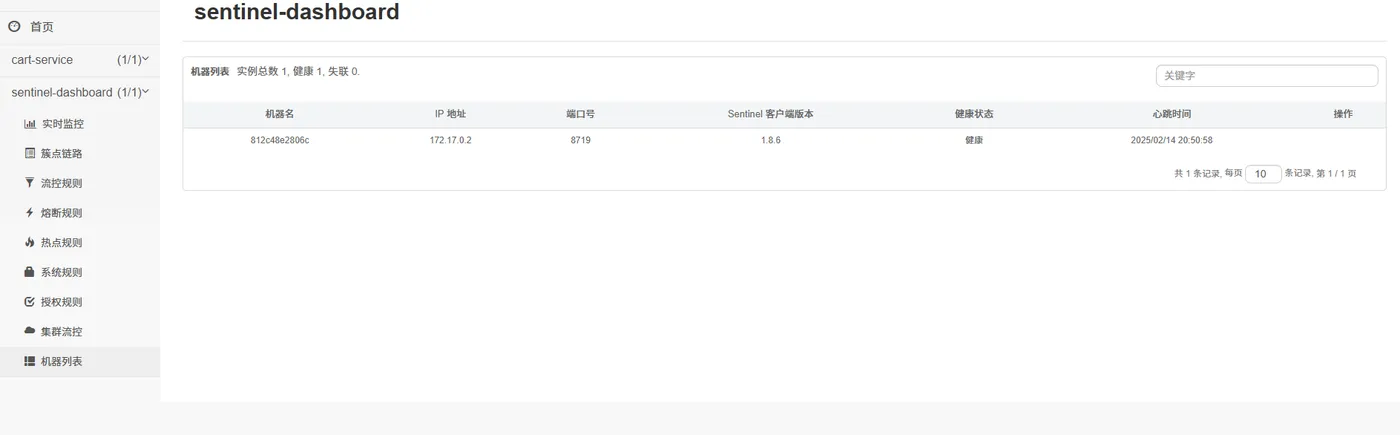1400x435 pixels.
Task: Click machine name 812c48e2806c
Action: point(280,140)
